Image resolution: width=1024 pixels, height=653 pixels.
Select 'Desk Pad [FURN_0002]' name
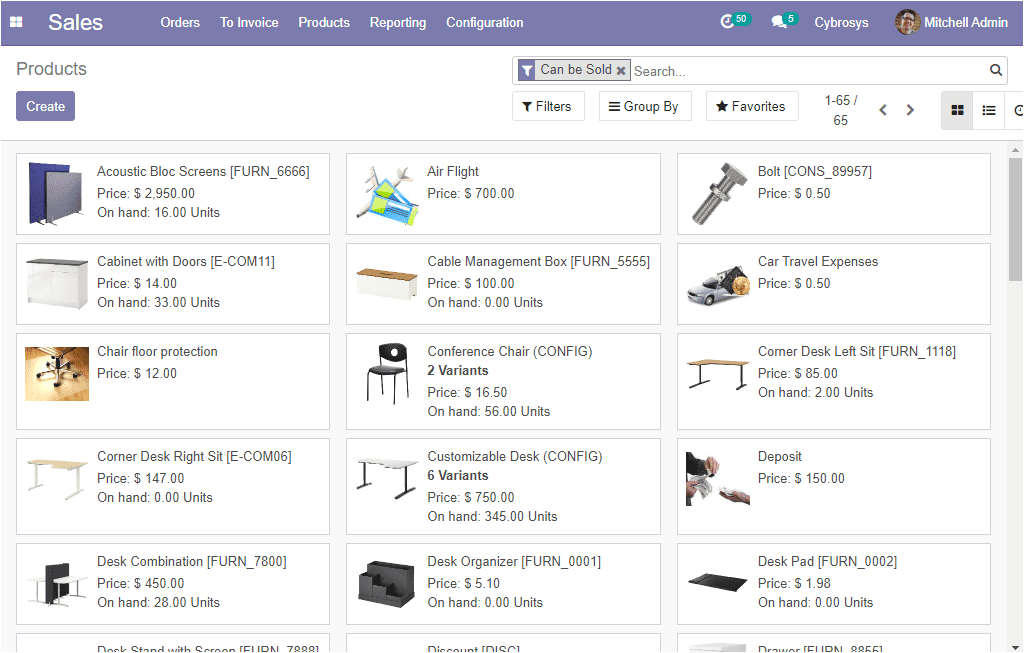[x=827, y=562]
